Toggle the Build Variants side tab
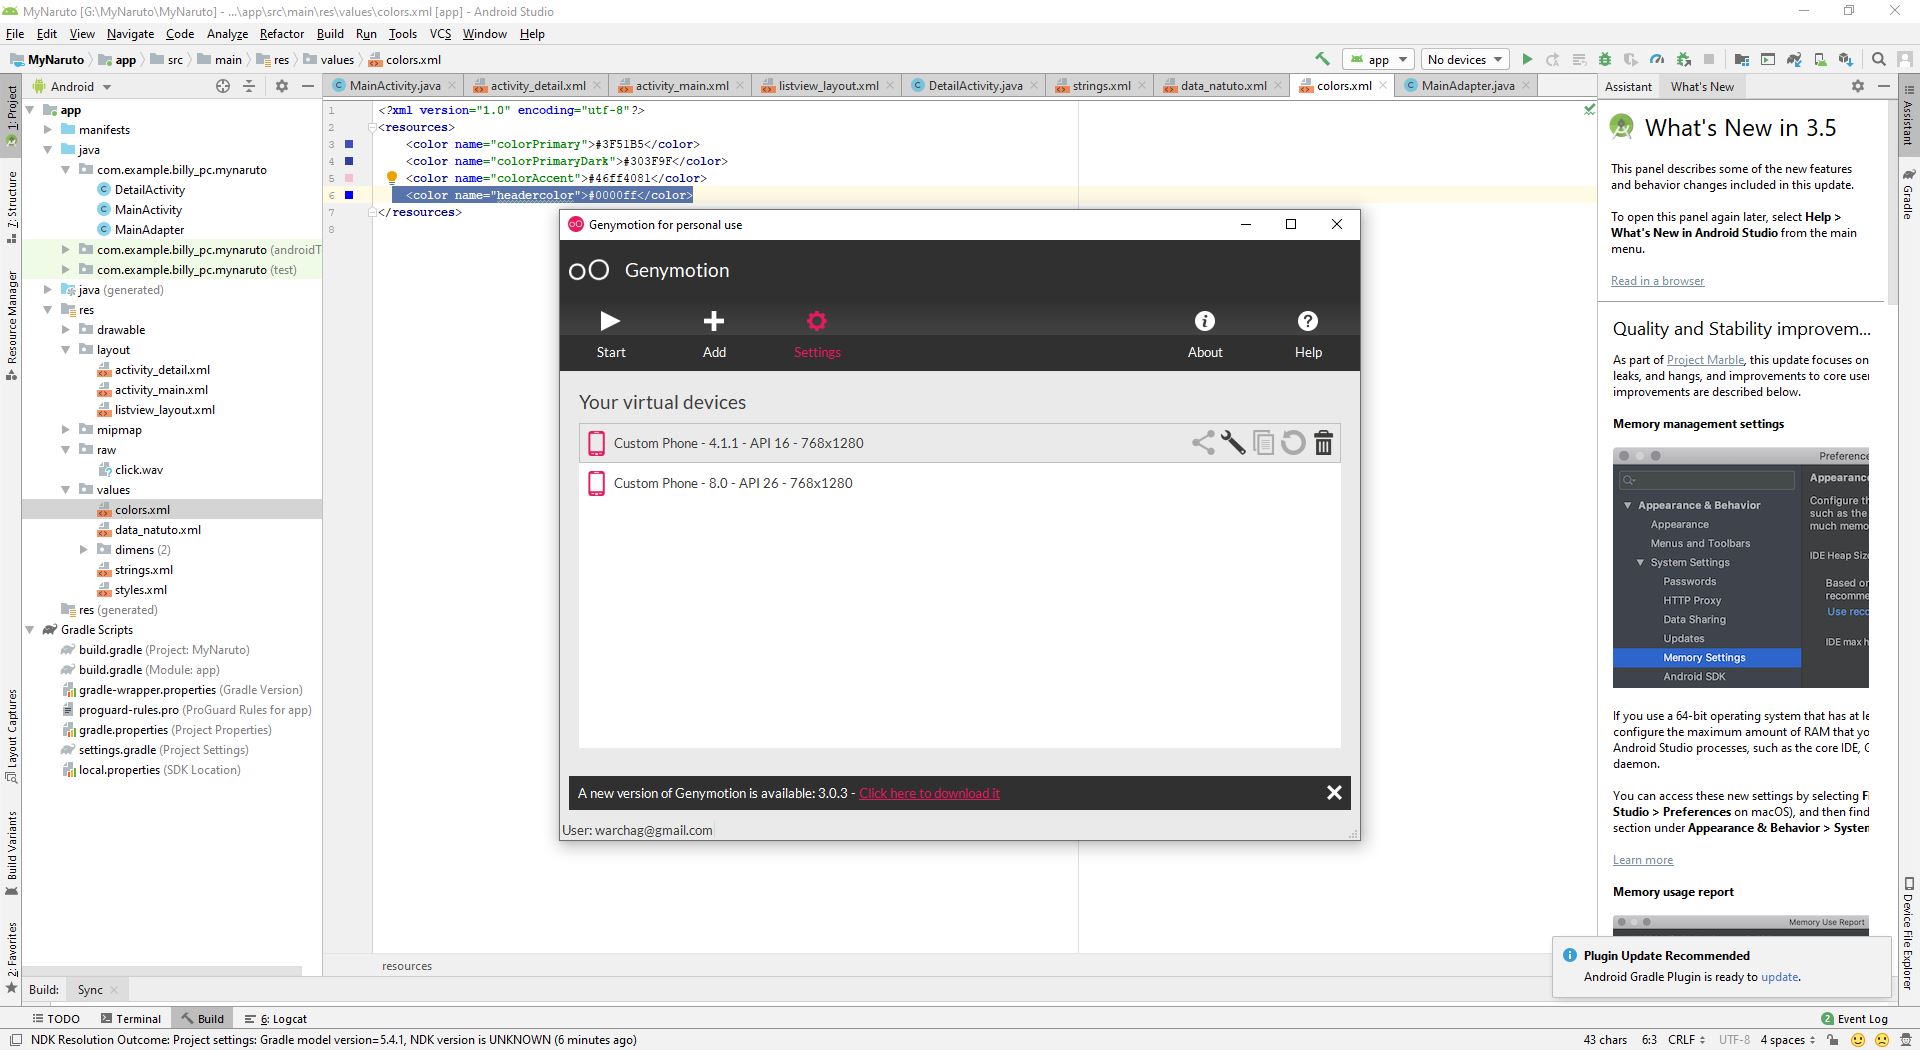The width and height of the screenshot is (1920, 1050). click(x=12, y=853)
